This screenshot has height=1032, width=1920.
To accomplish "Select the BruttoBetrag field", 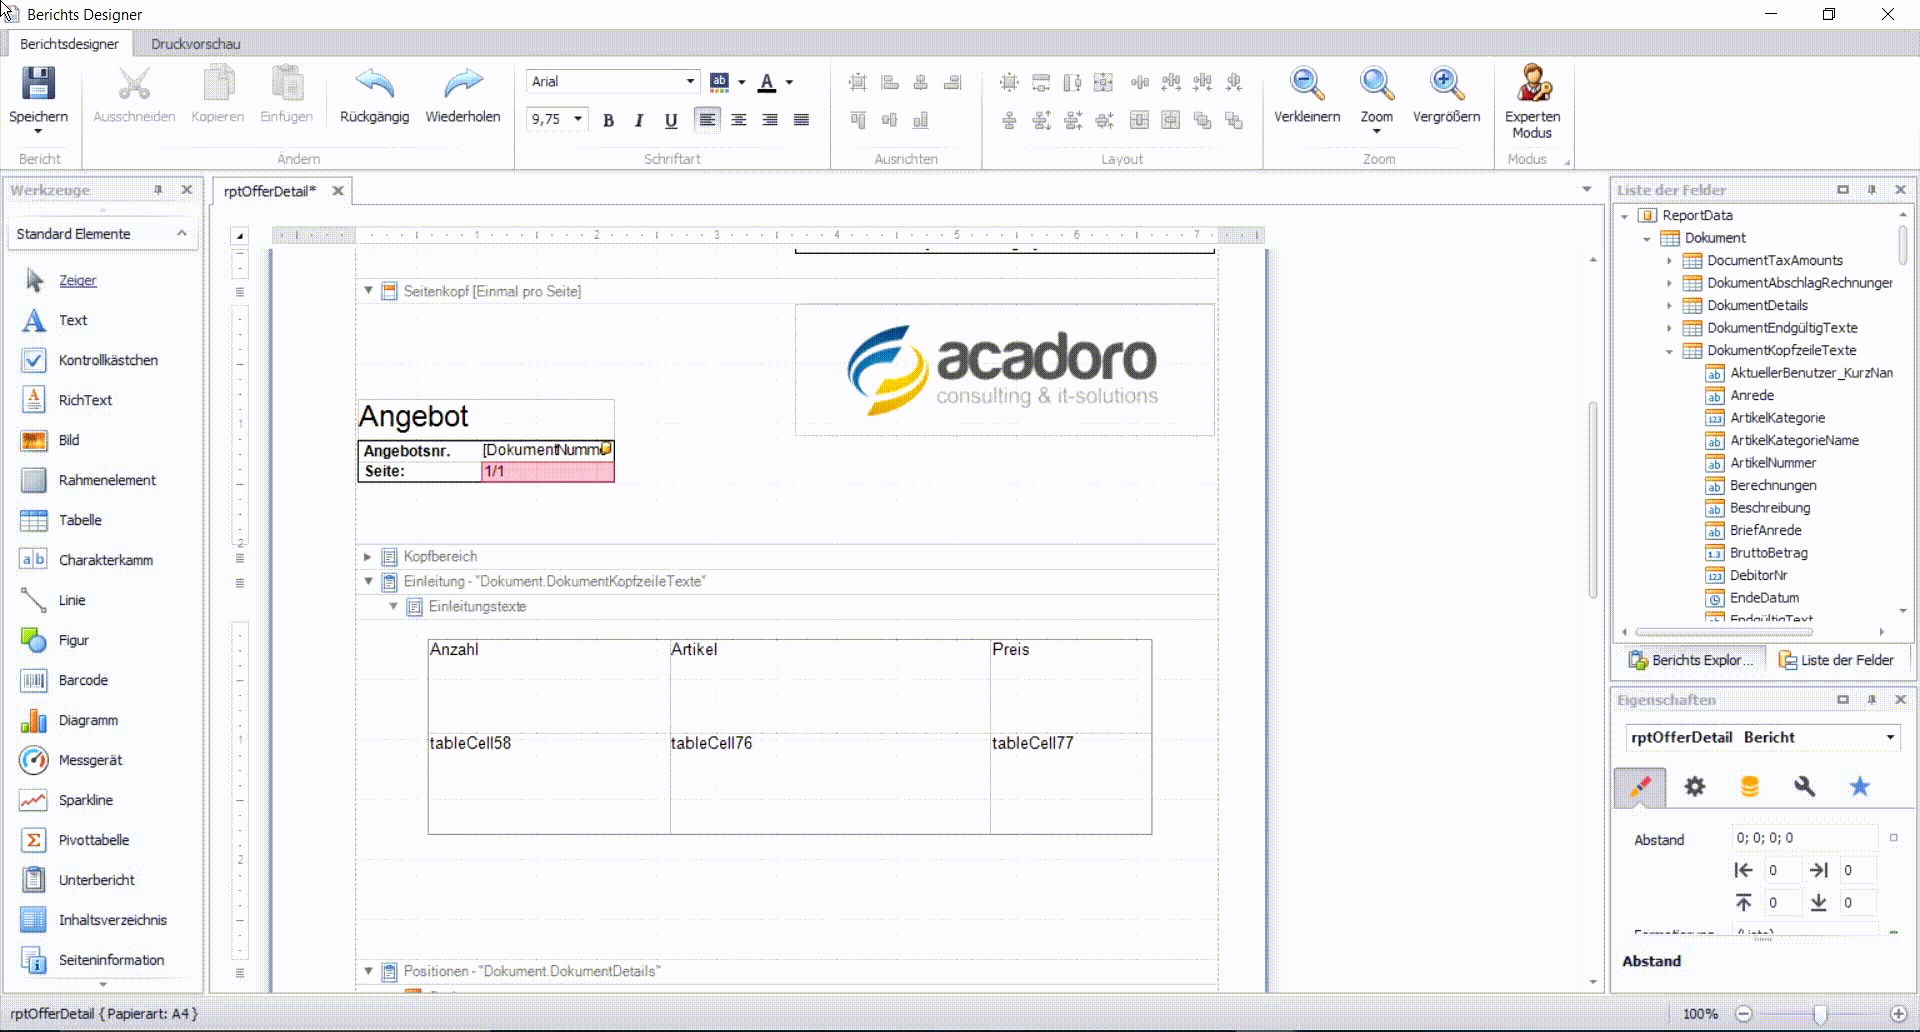I will coord(1768,553).
